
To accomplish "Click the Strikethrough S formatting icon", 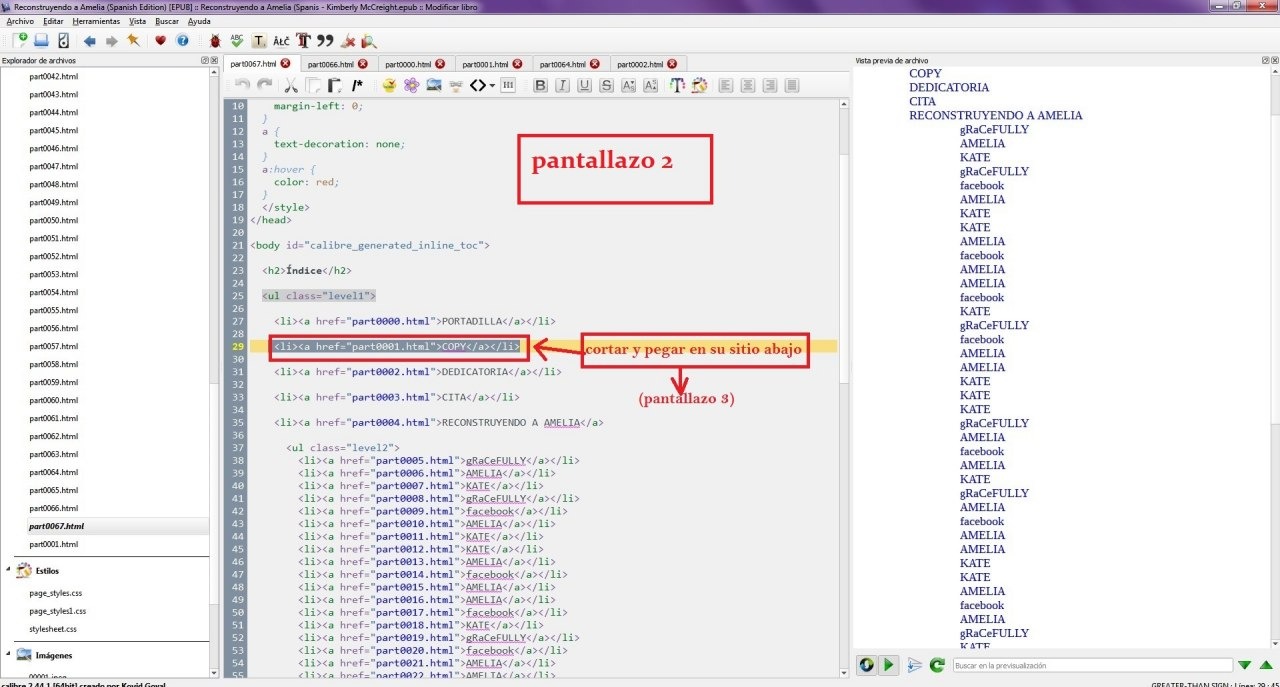I will 607,85.
